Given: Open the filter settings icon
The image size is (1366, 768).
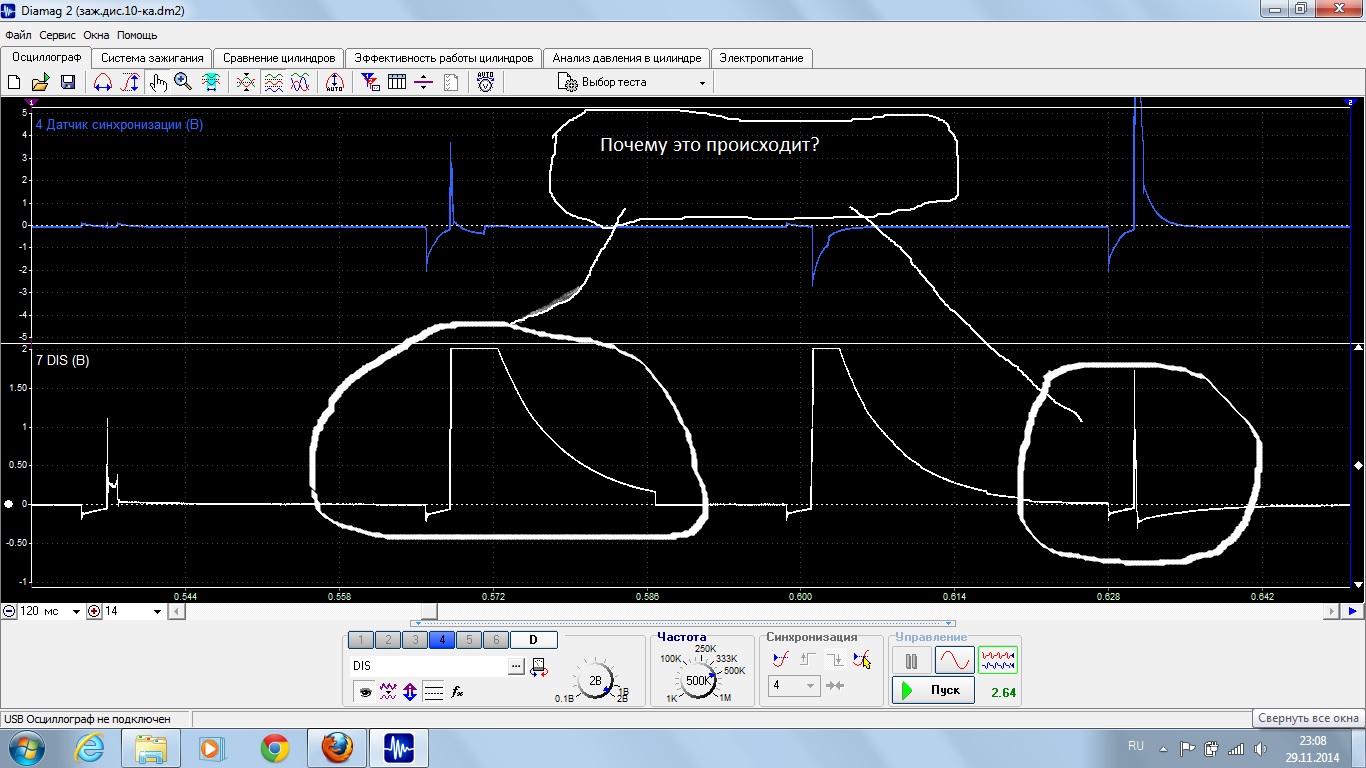Looking at the screenshot, I should pos(370,83).
